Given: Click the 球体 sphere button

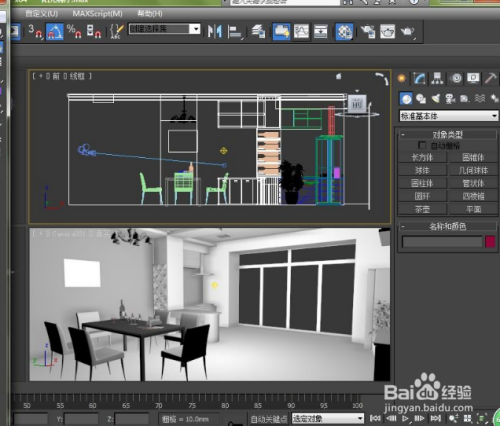Looking at the screenshot, I should tap(422, 170).
